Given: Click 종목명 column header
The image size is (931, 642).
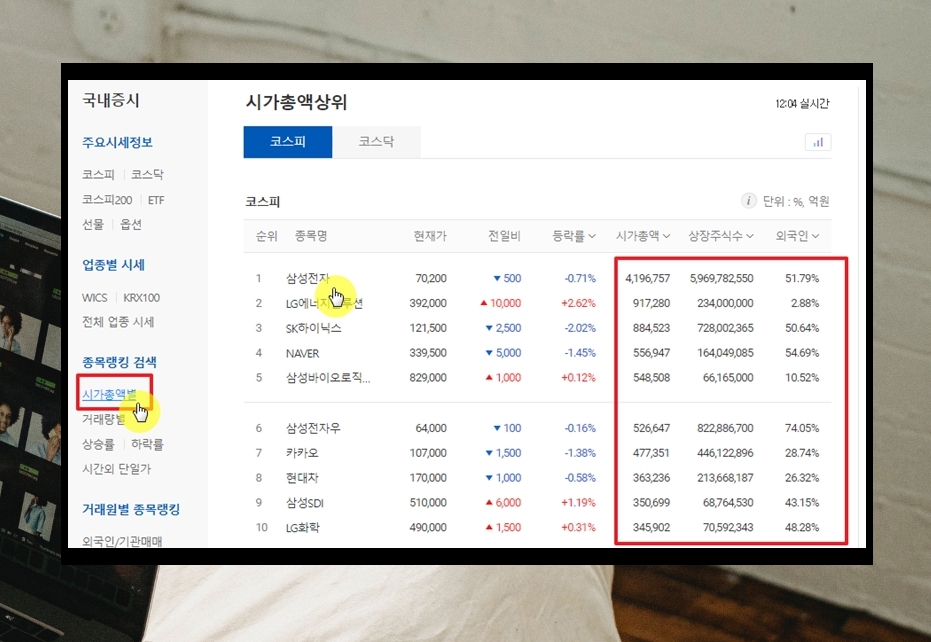Looking at the screenshot, I should (311, 236).
